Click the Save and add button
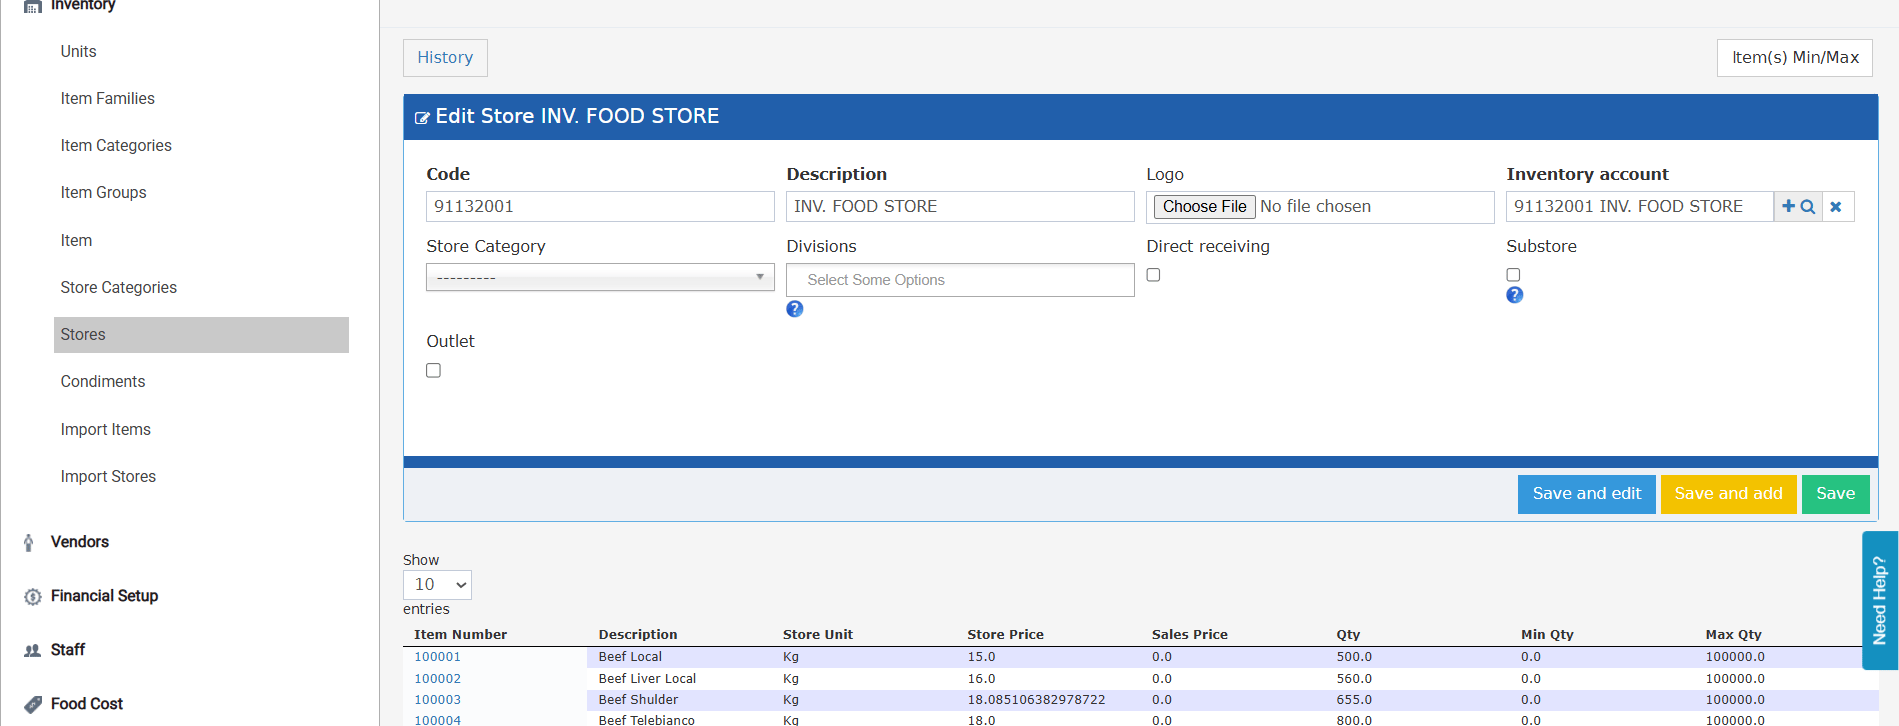The height and width of the screenshot is (726, 1899). tap(1728, 494)
